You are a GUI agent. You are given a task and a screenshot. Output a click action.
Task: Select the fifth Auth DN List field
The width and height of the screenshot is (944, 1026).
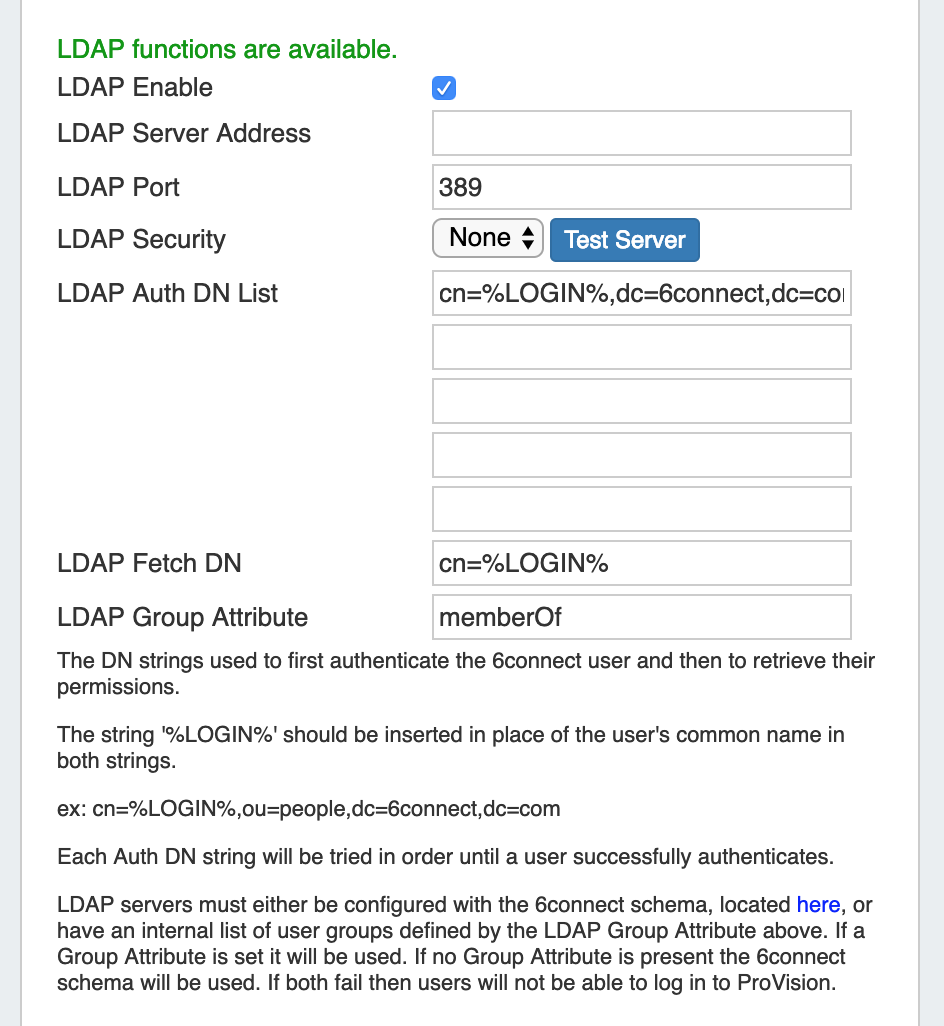641,509
